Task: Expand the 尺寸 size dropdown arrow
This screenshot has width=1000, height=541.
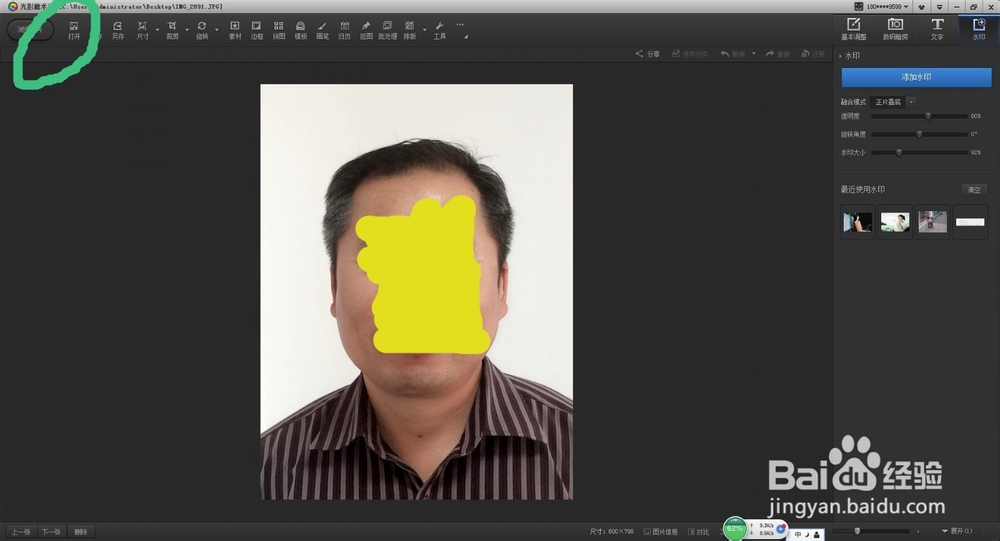Action: (158, 30)
